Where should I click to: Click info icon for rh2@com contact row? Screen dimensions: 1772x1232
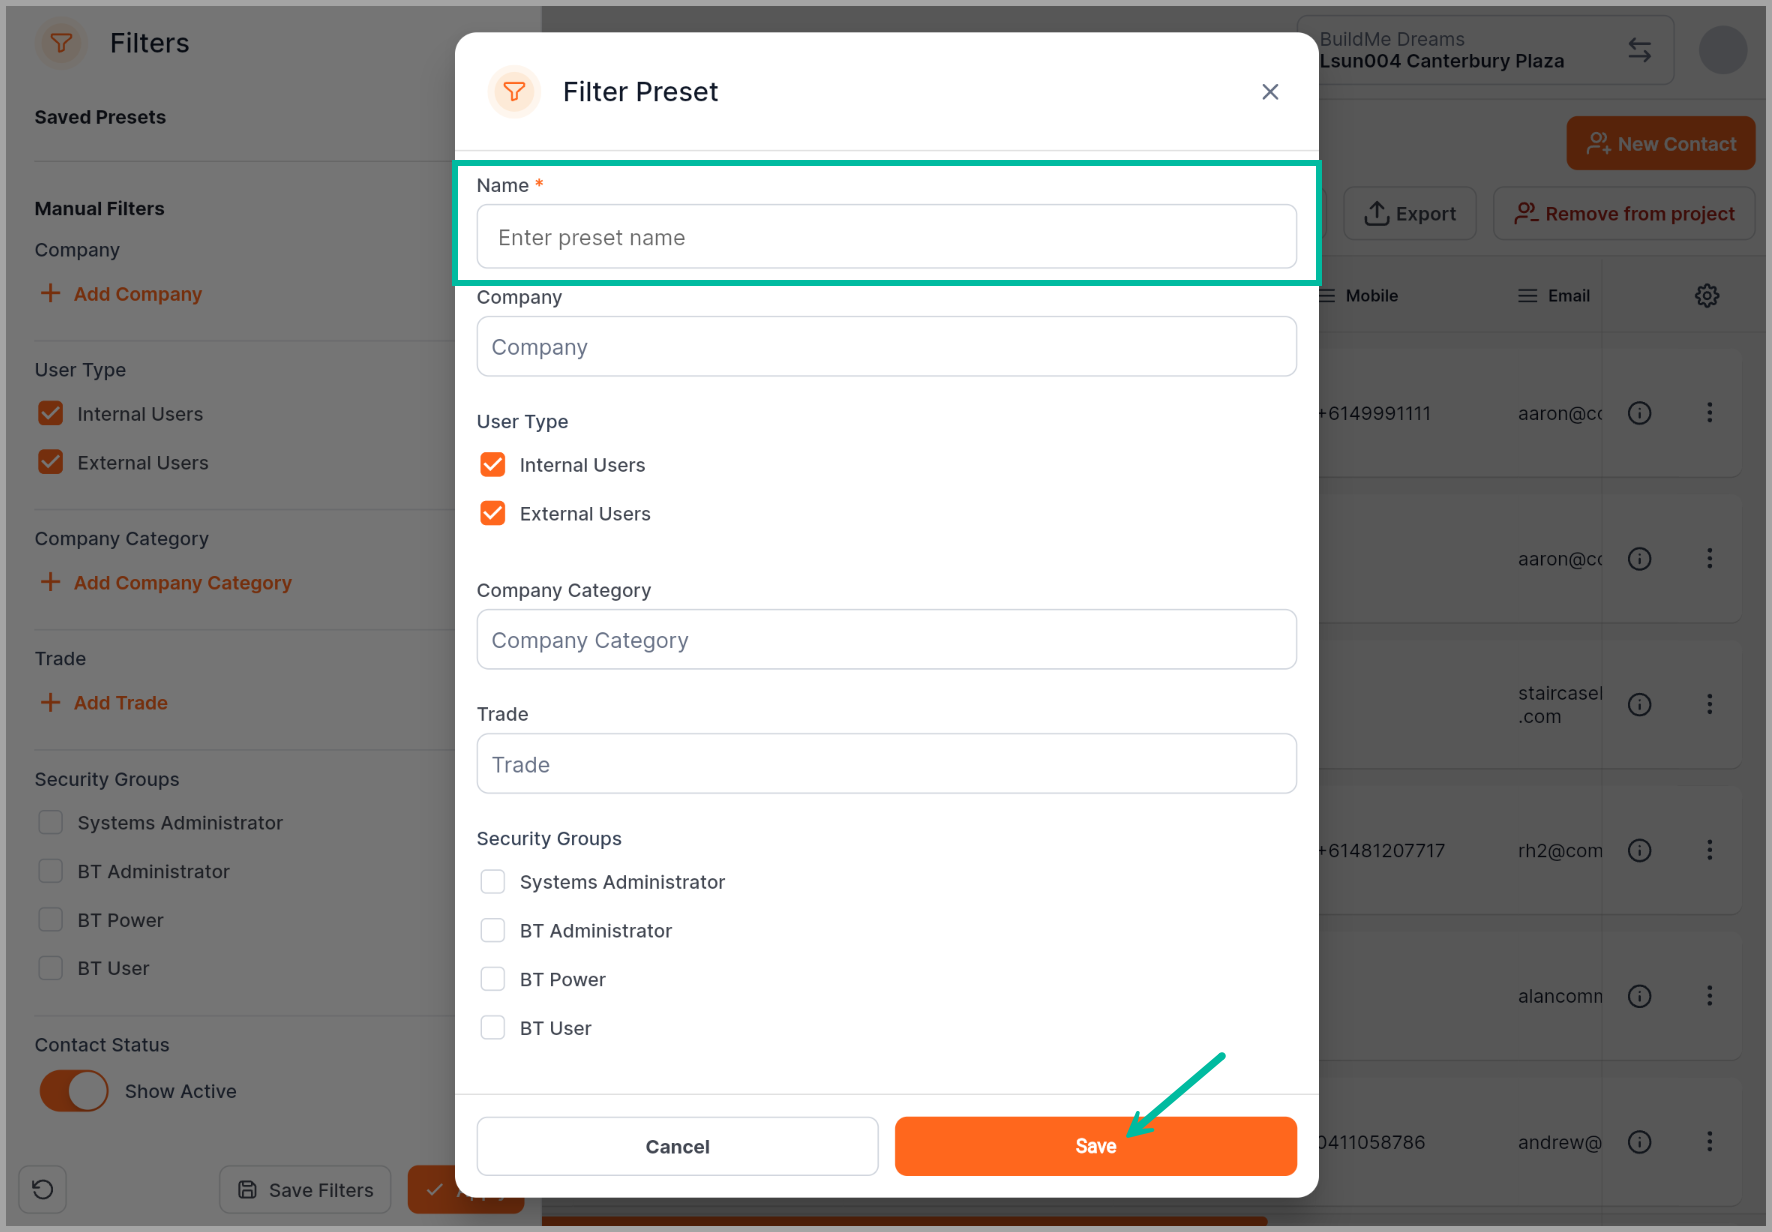(1639, 850)
